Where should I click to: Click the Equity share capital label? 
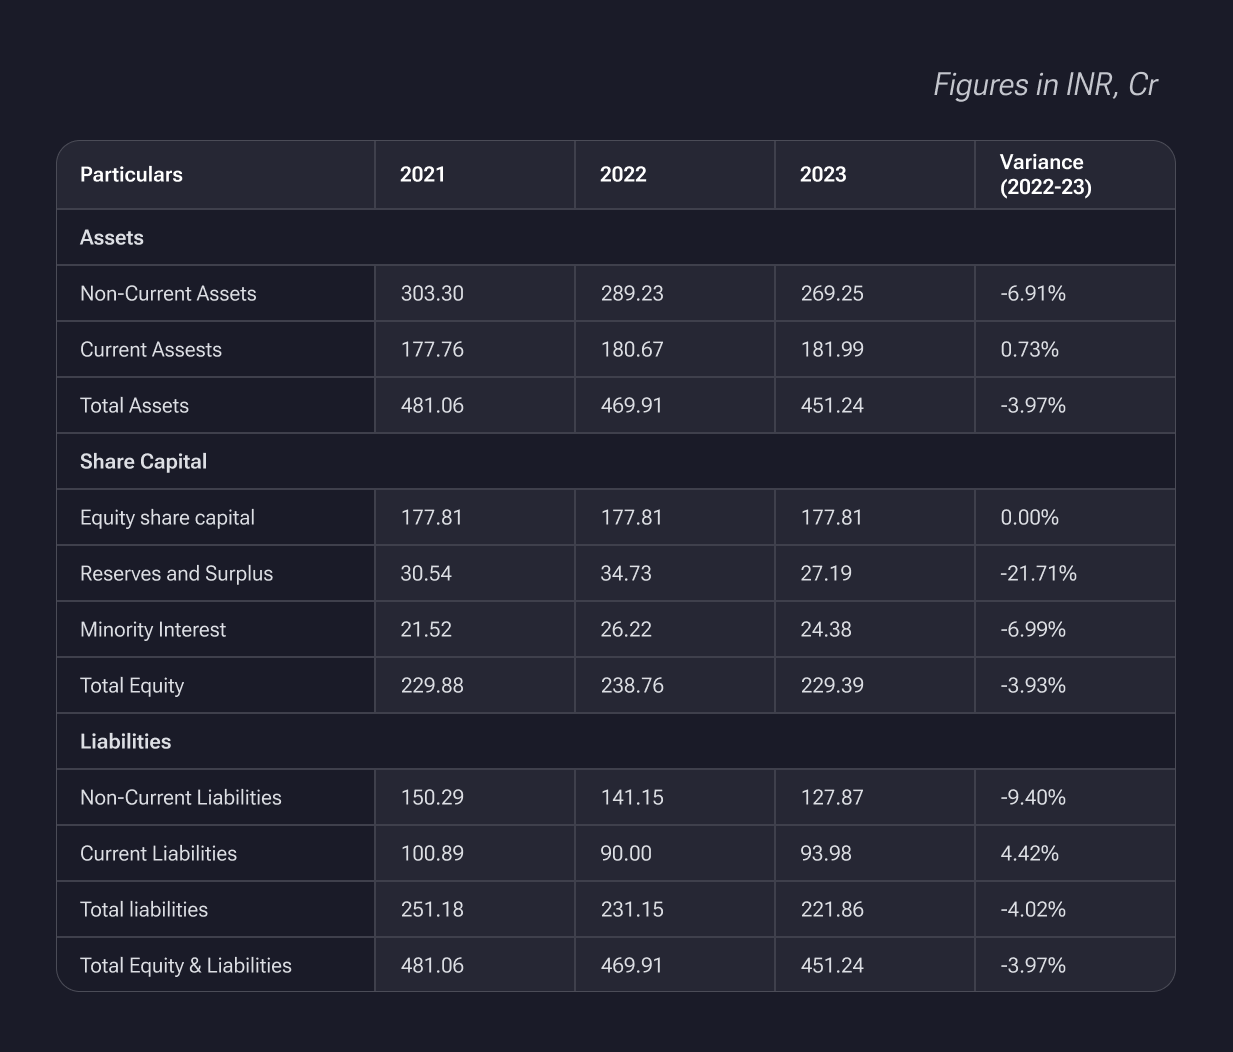[x=167, y=518]
